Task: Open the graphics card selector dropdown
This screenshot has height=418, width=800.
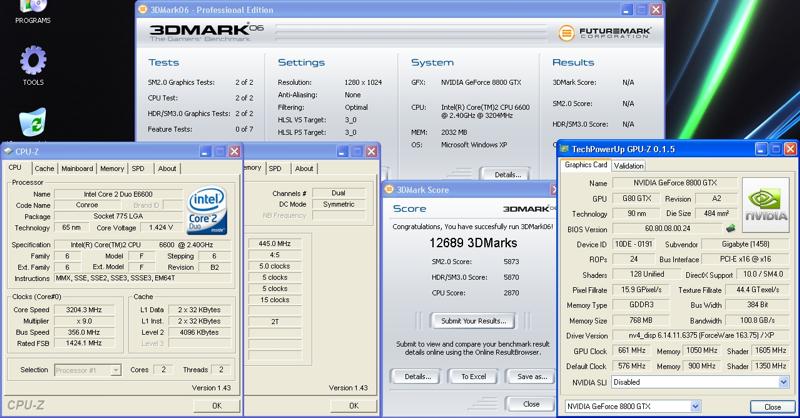Action: [695, 406]
